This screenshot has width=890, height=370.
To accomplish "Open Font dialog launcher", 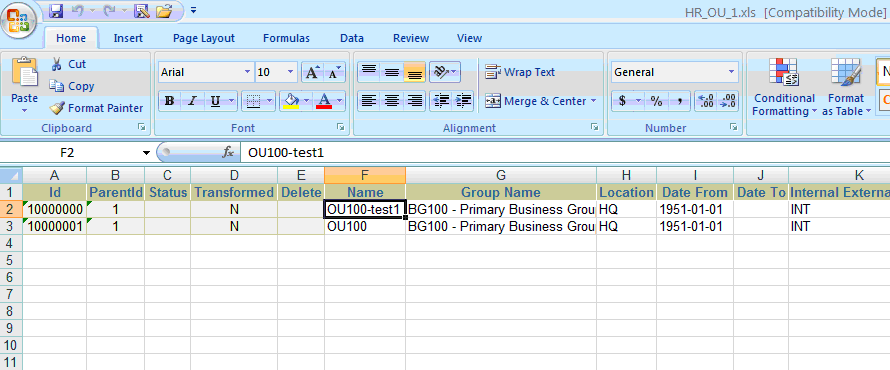I will pyautogui.click(x=341, y=128).
